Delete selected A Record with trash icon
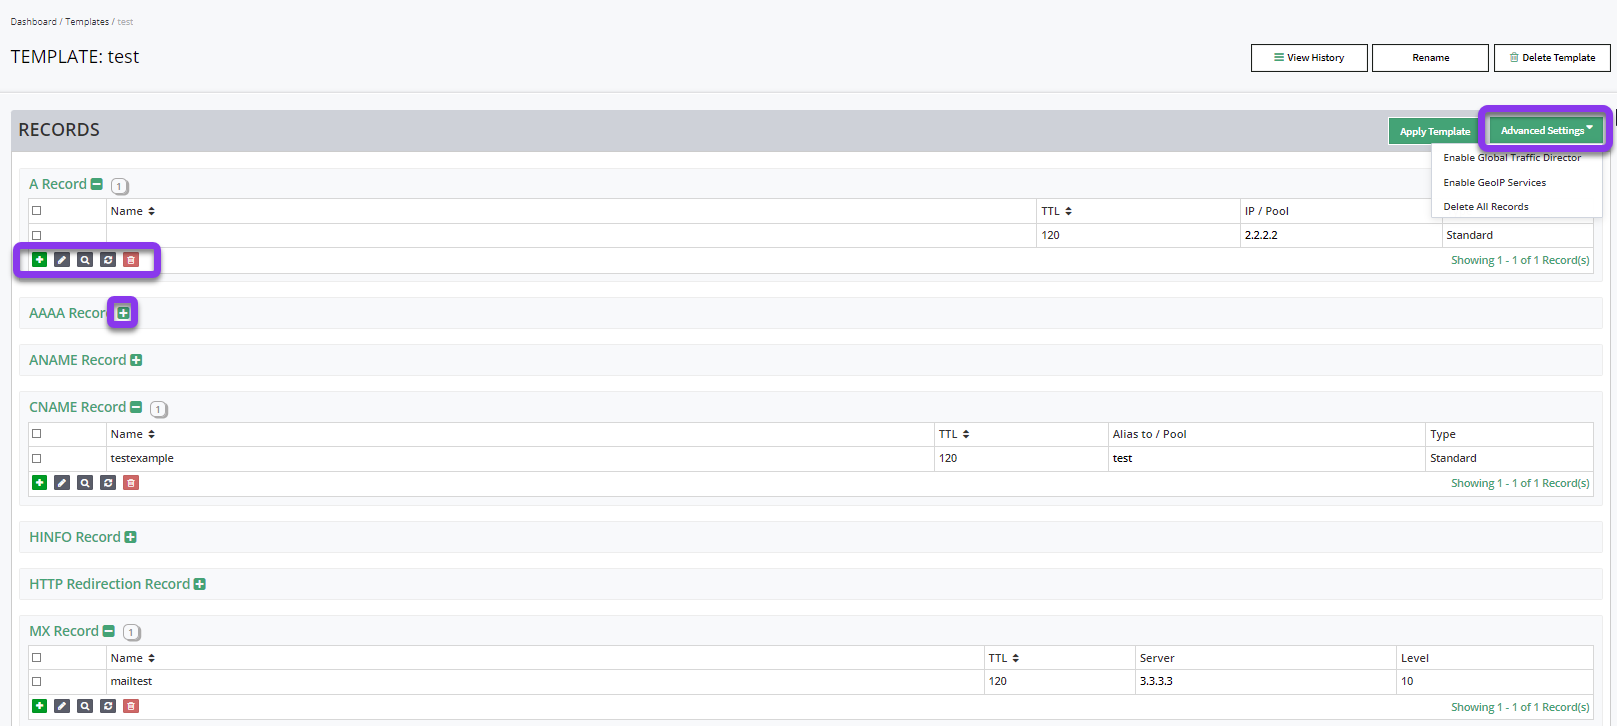Image resolution: width=1617 pixels, height=726 pixels. [x=131, y=260]
